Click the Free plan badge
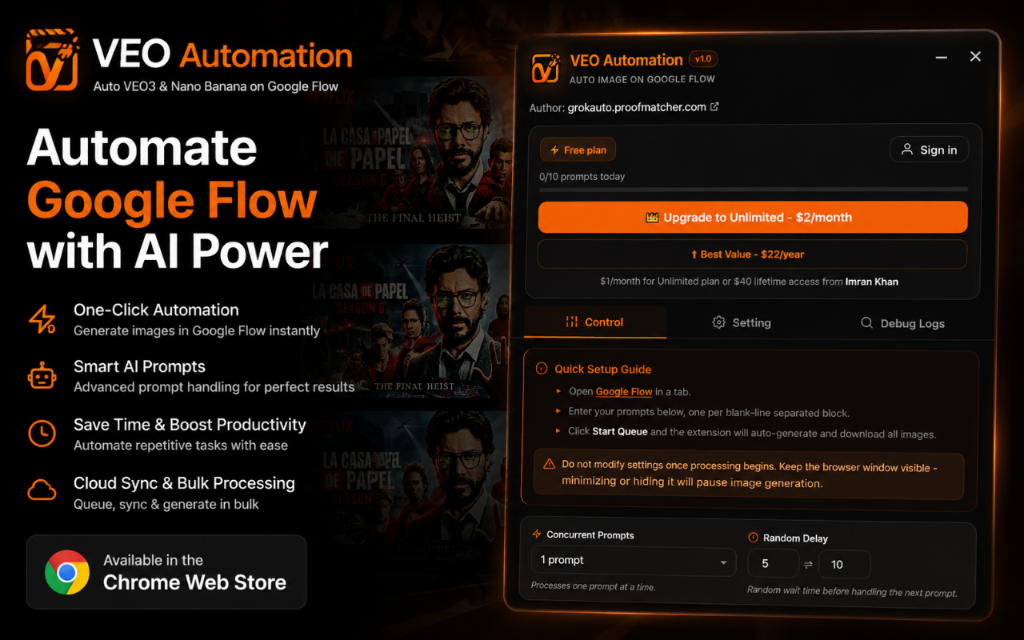 point(577,150)
